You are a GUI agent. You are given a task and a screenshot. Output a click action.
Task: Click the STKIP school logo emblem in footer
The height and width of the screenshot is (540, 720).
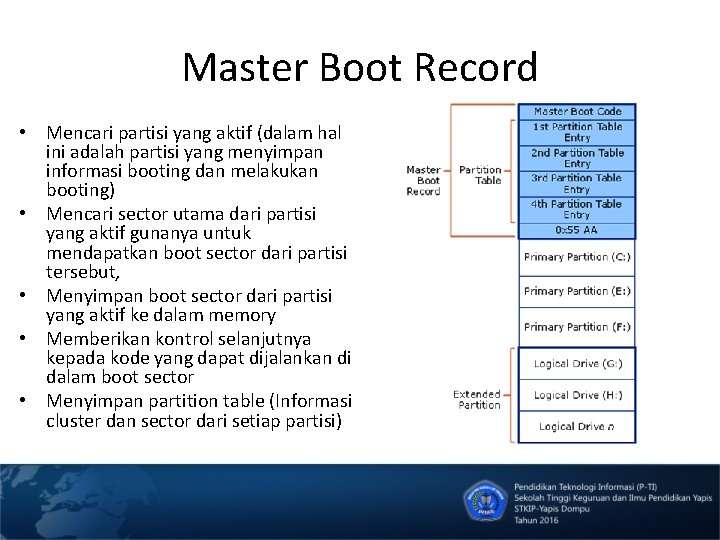(485, 501)
